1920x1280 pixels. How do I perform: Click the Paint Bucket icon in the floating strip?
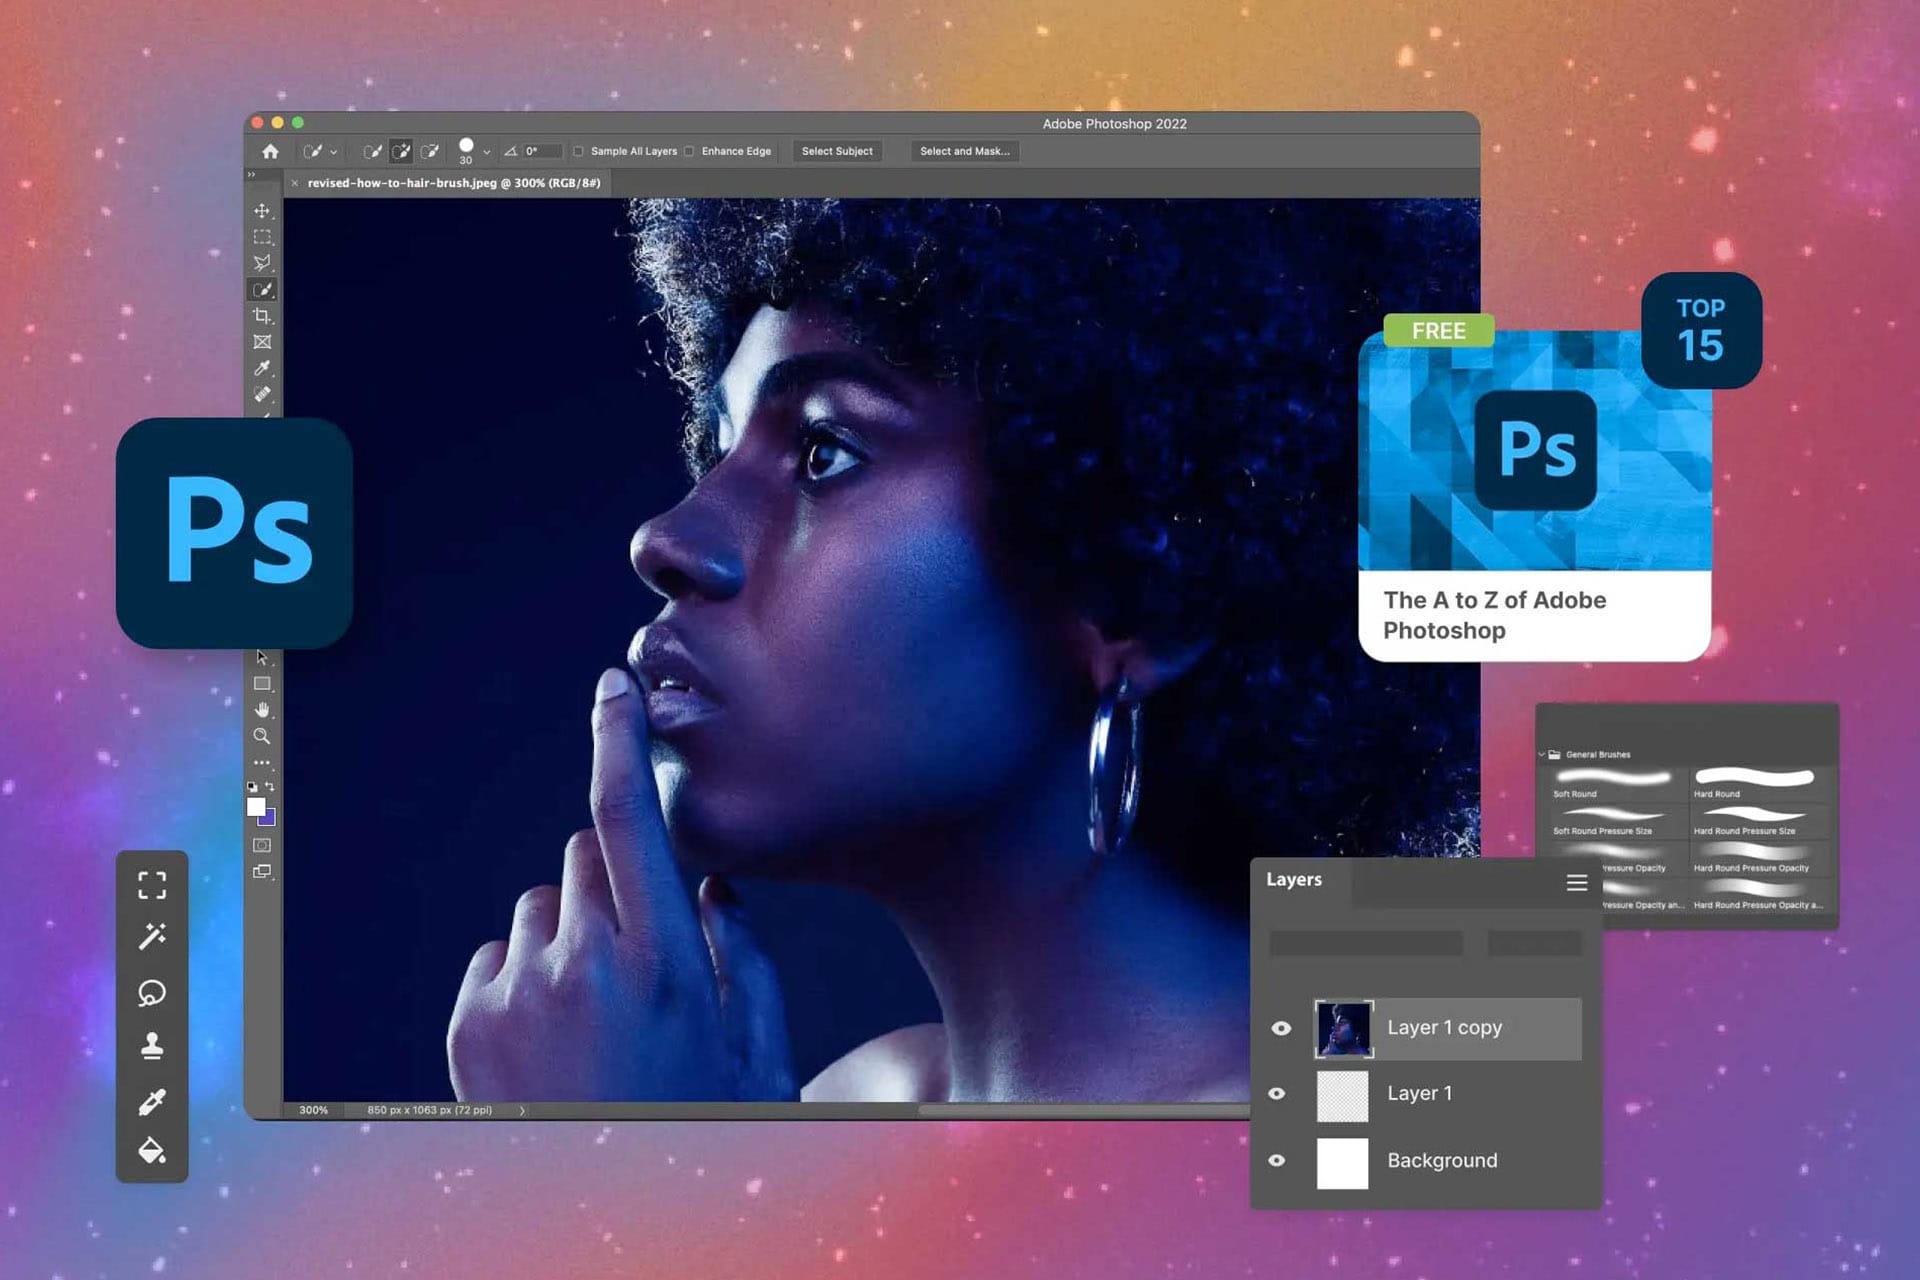click(x=152, y=1151)
